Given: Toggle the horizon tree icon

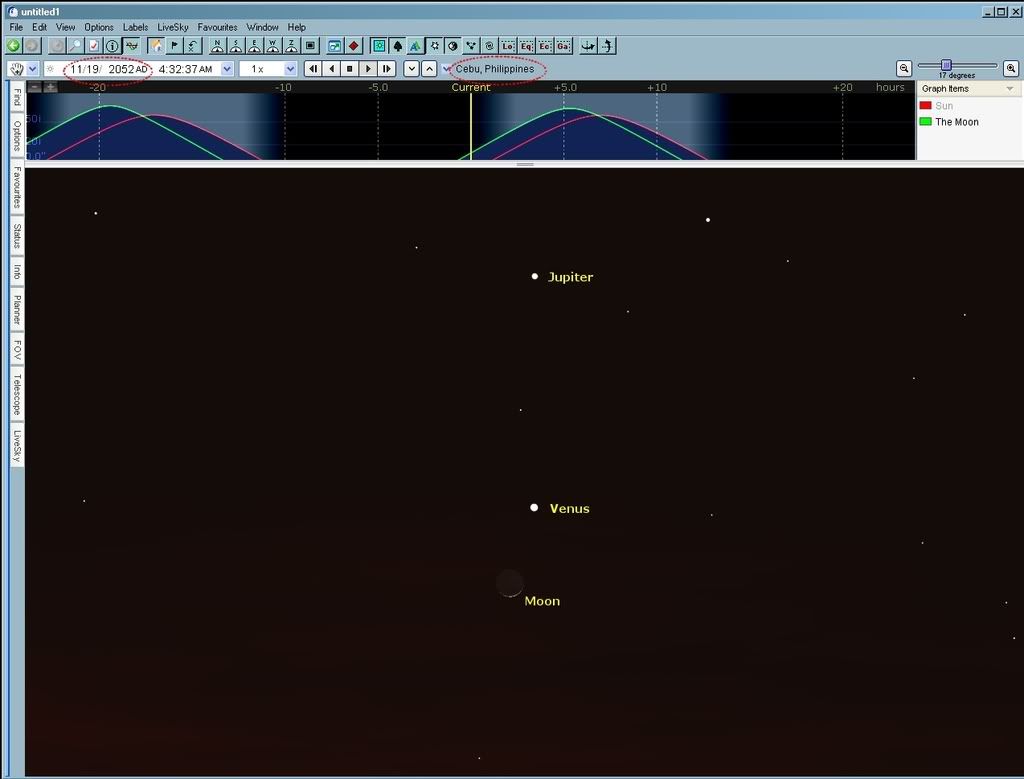Looking at the screenshot, I should click(x=397, y=46).
